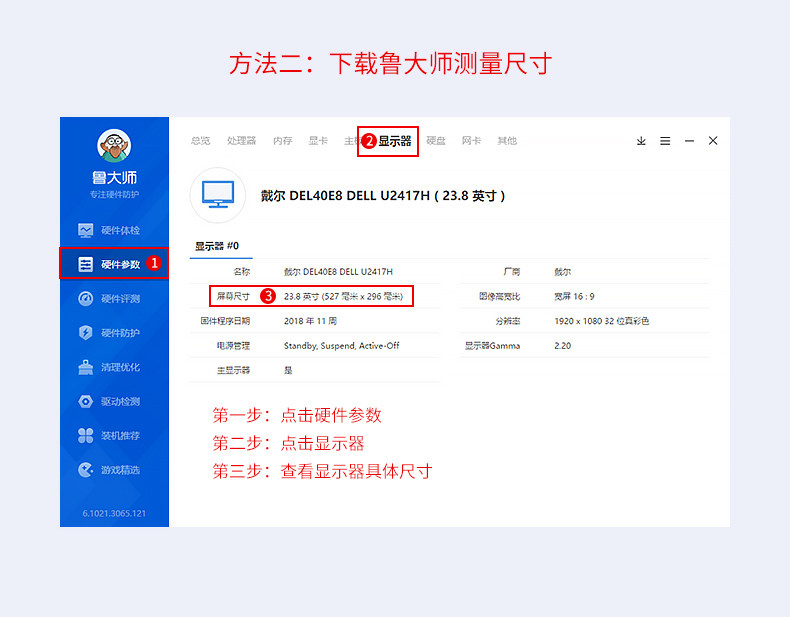Screen dimensions: 790x617
Task: Open 清理优化 cleanup optimization in sidebar
Action: tap(109, 367)
